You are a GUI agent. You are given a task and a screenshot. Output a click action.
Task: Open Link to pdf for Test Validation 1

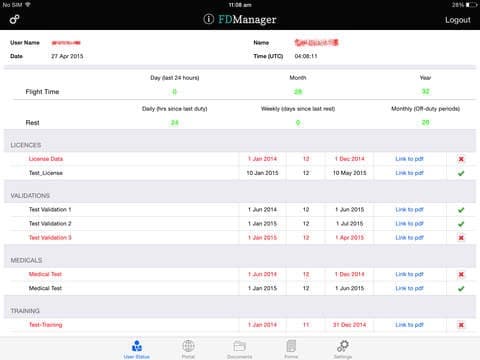(x=409, y=210)
